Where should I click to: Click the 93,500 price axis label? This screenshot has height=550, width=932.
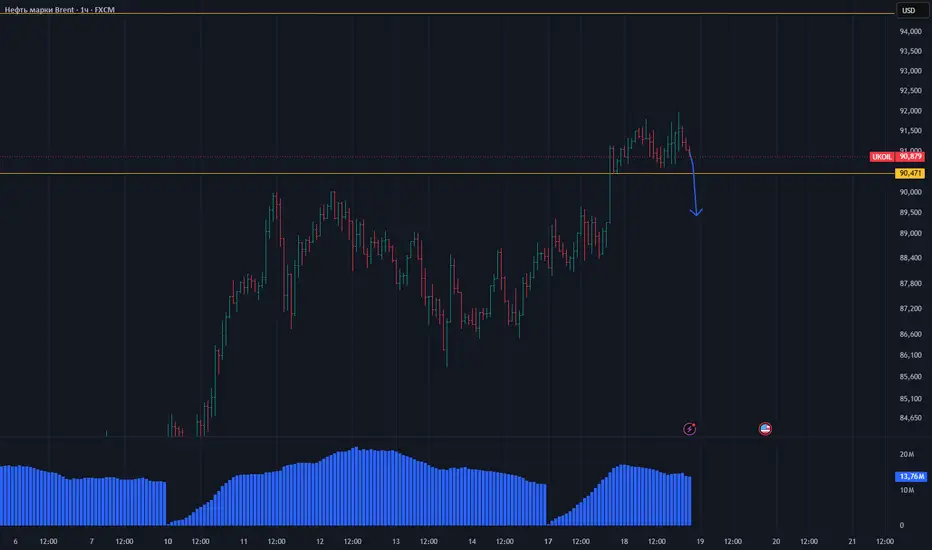(911, 51)
